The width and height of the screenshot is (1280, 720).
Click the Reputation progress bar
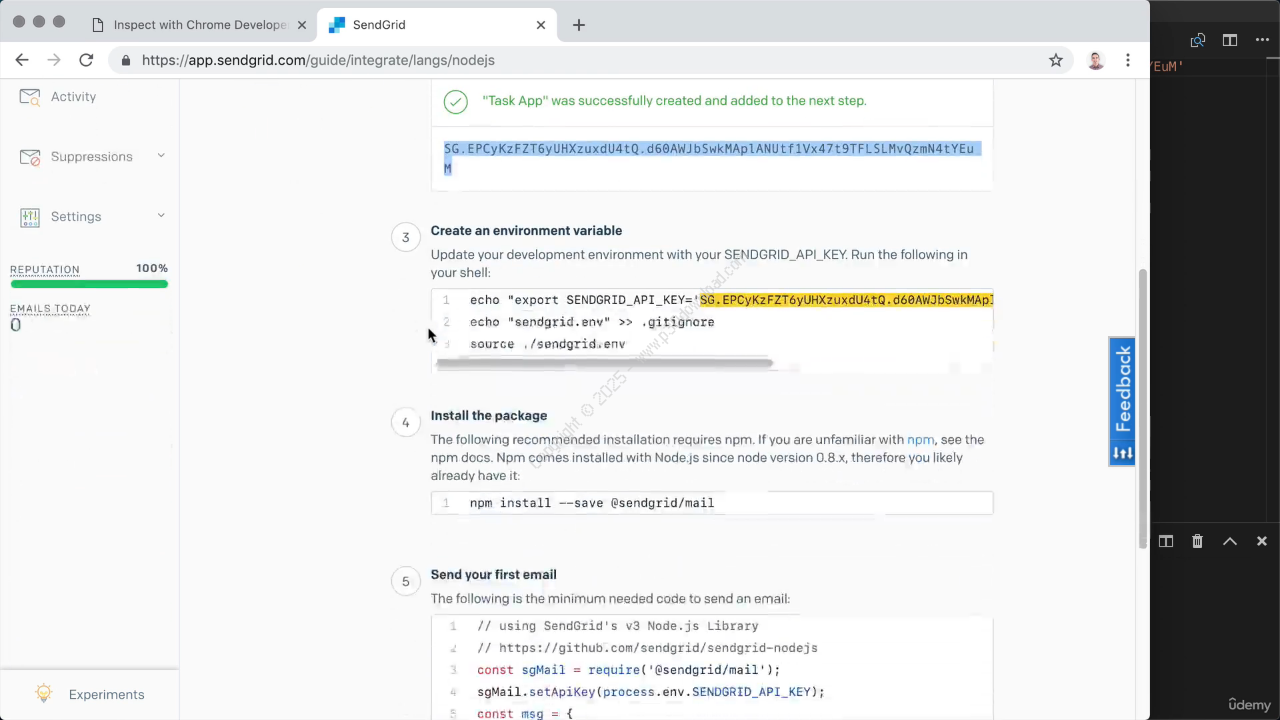tap(89, 284)
